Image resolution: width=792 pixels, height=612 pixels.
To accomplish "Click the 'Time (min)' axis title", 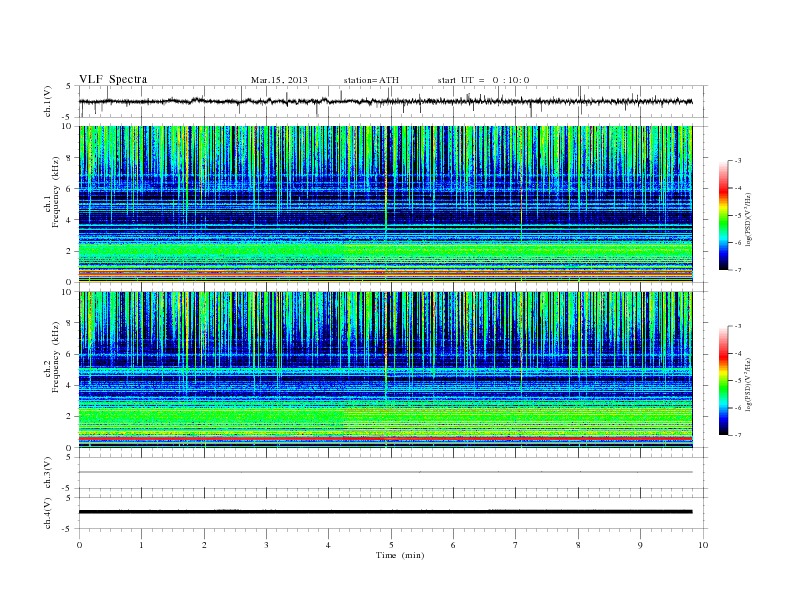I will click(400, 555).
